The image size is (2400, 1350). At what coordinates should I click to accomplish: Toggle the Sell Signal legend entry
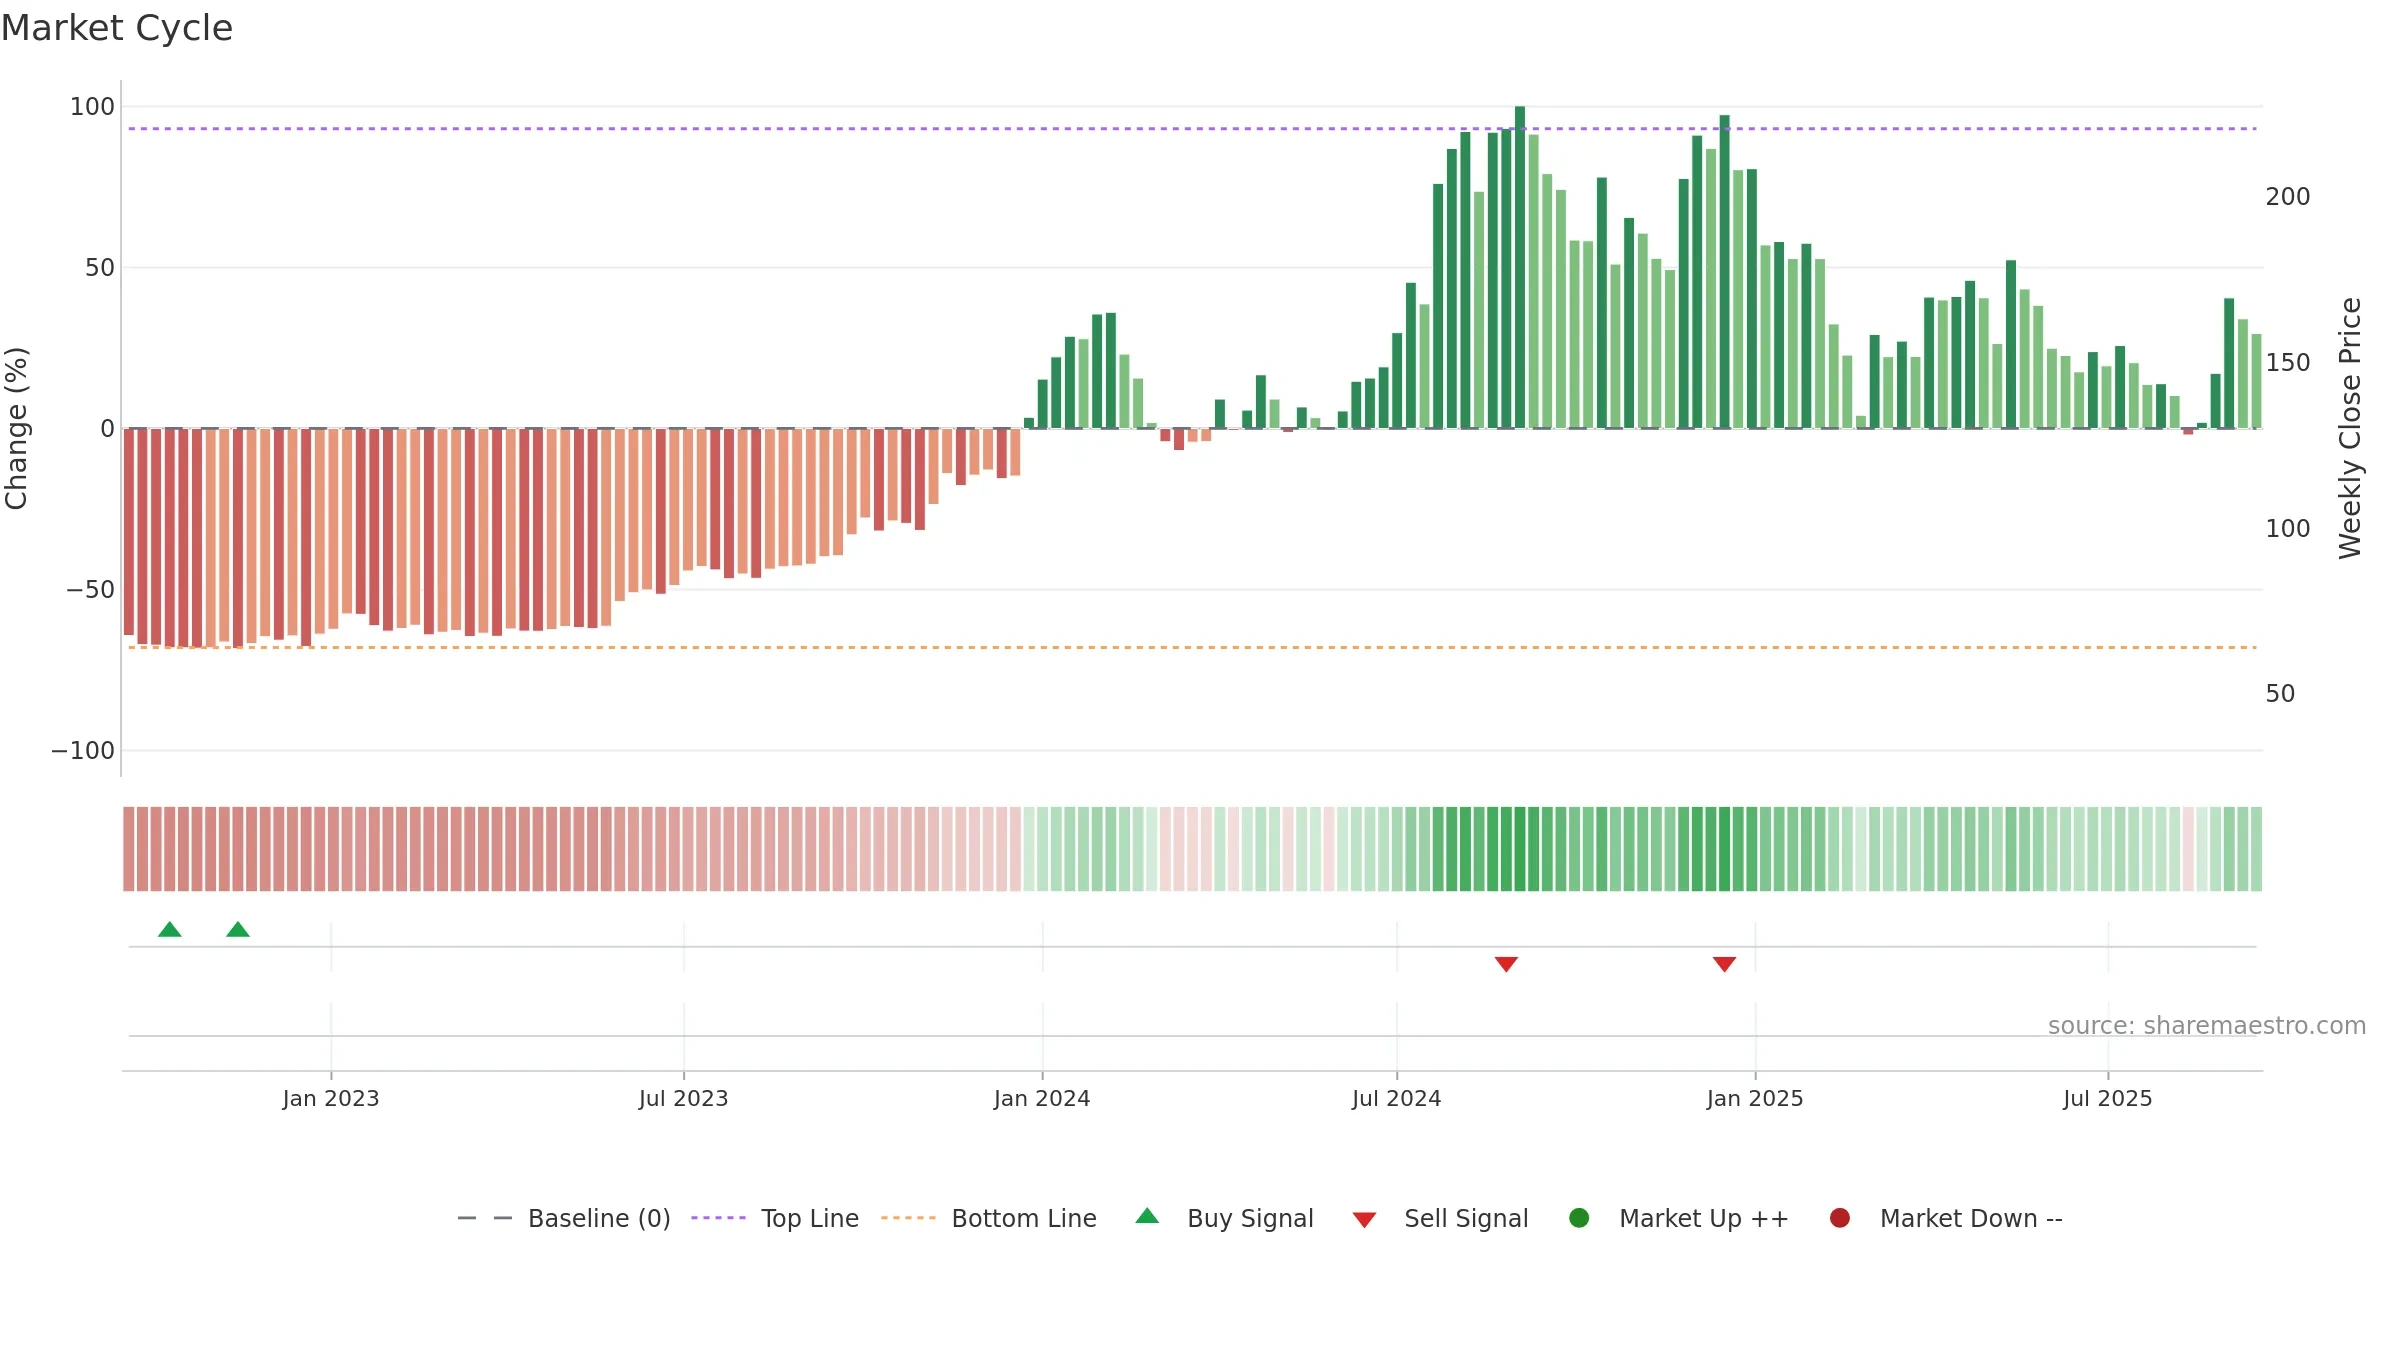click(x=1440, y=1218)
